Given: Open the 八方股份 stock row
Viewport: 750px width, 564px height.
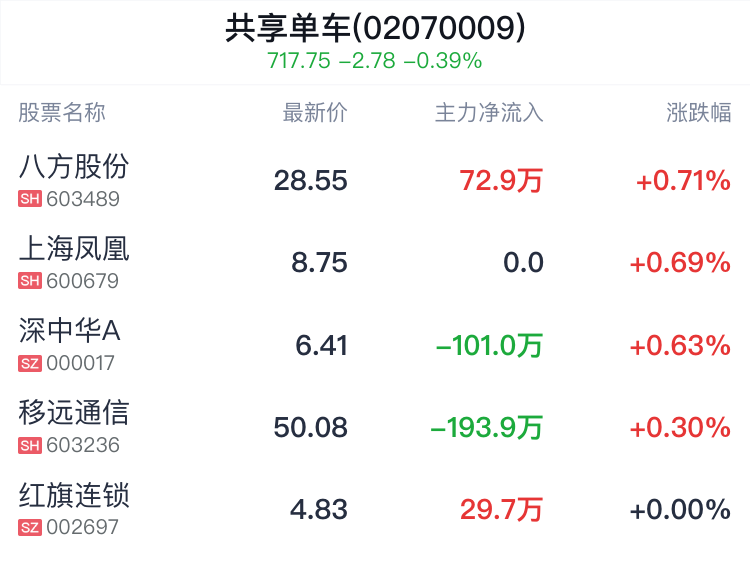Looking at the screenshot, I should click(x=375, y=180).
